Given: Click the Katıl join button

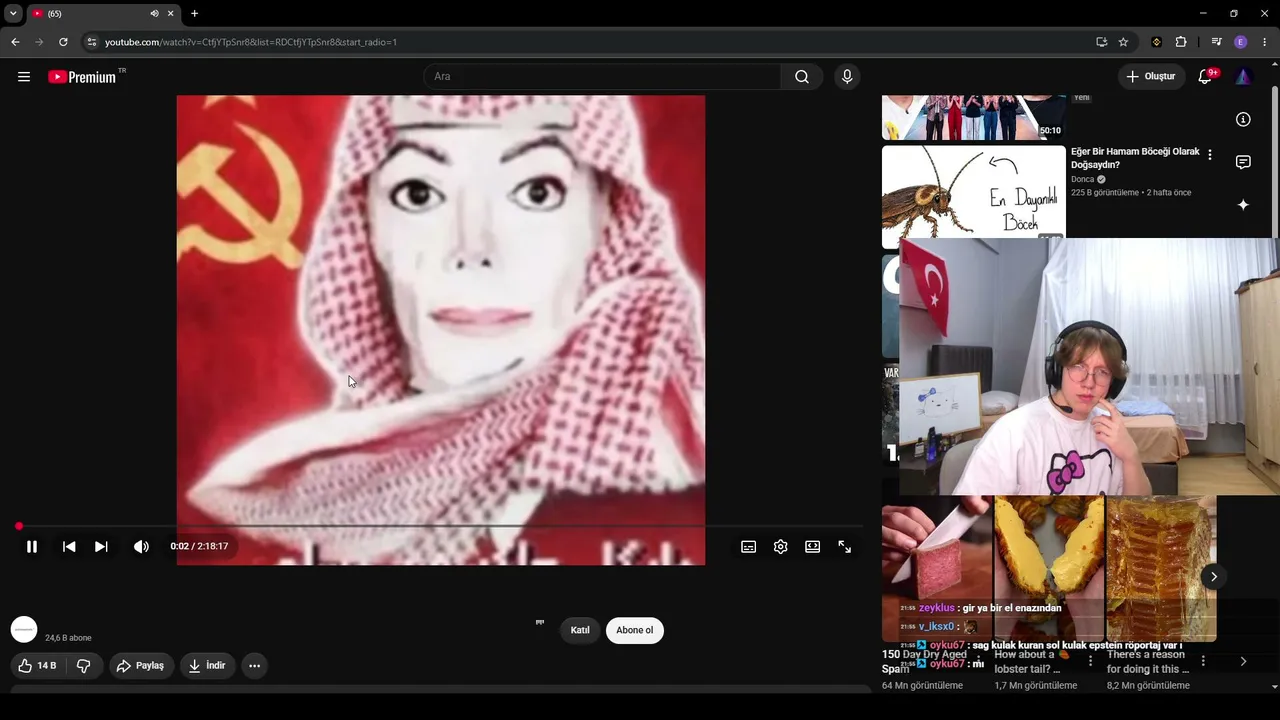Looking at the screenshot, I should 580,630.
